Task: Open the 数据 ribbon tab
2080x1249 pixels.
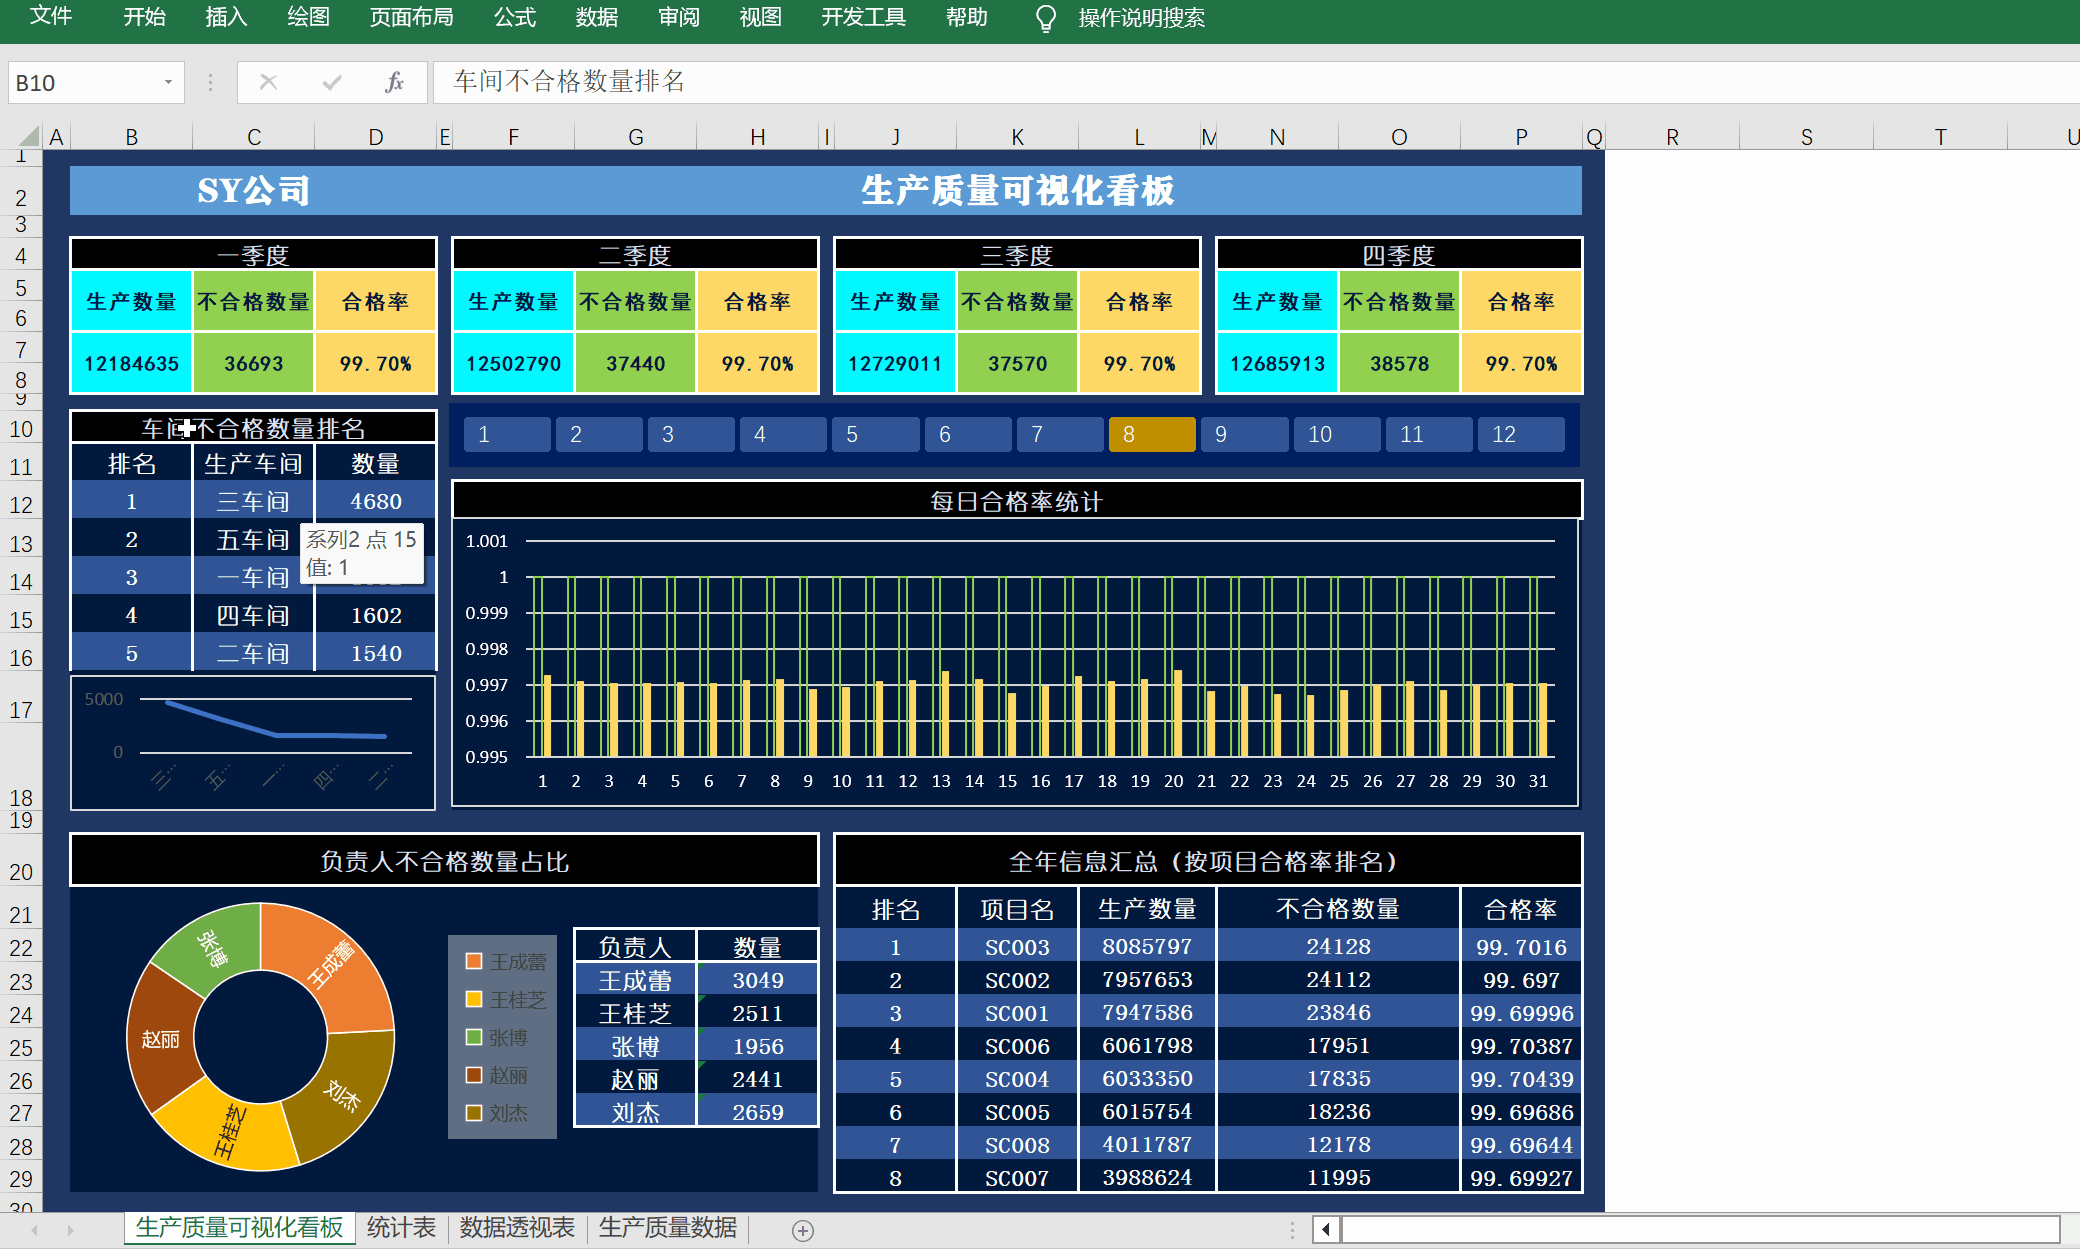Action: pos(596,17)
